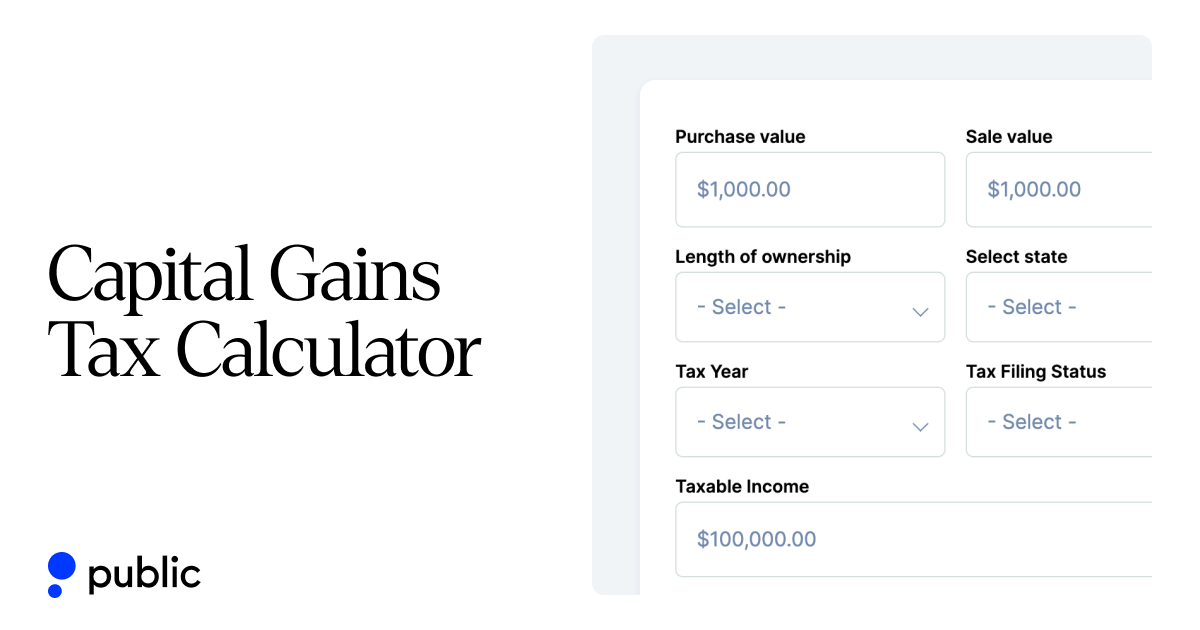Expand the Tax Filing Status dropdown
The width and height of the screenshot is (1200, 630).
[1058, 422]
